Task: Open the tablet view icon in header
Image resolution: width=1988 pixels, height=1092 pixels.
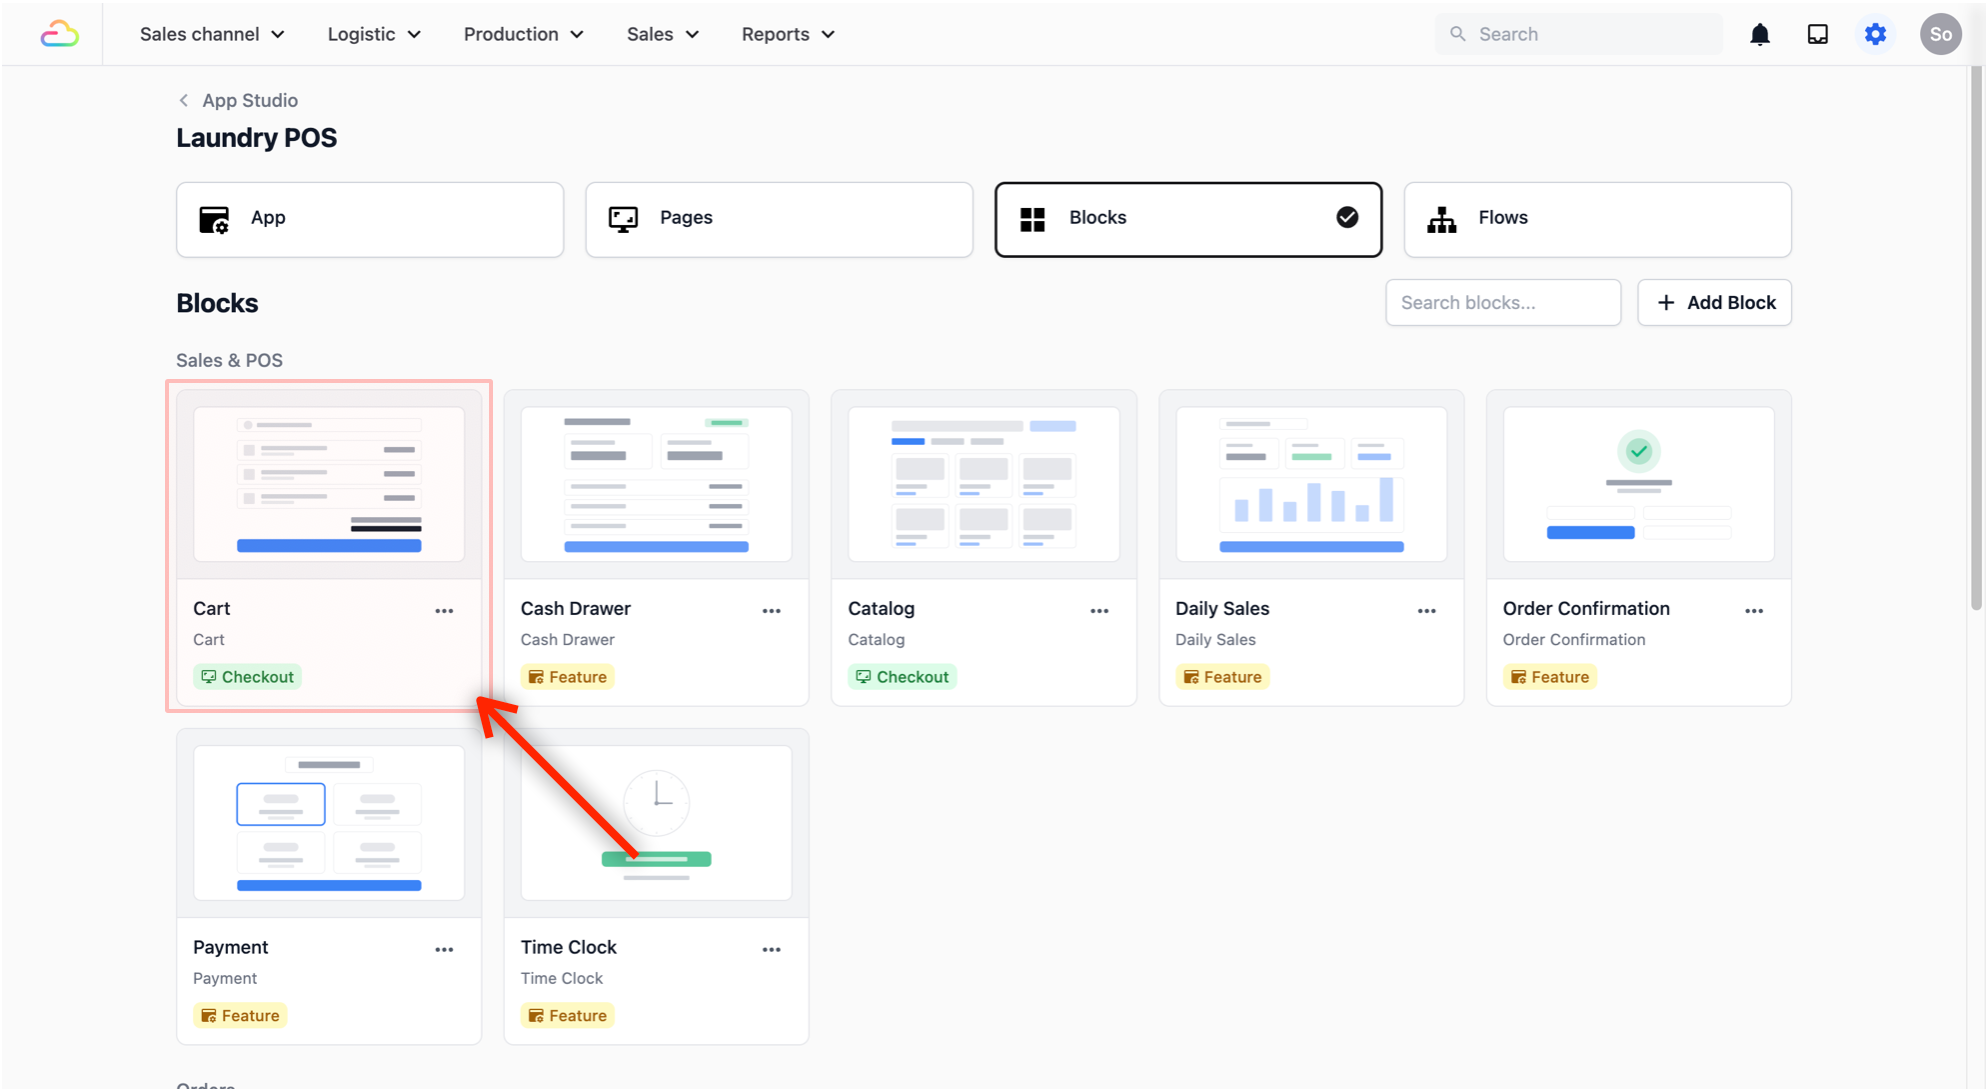Action: (1817, 35)
